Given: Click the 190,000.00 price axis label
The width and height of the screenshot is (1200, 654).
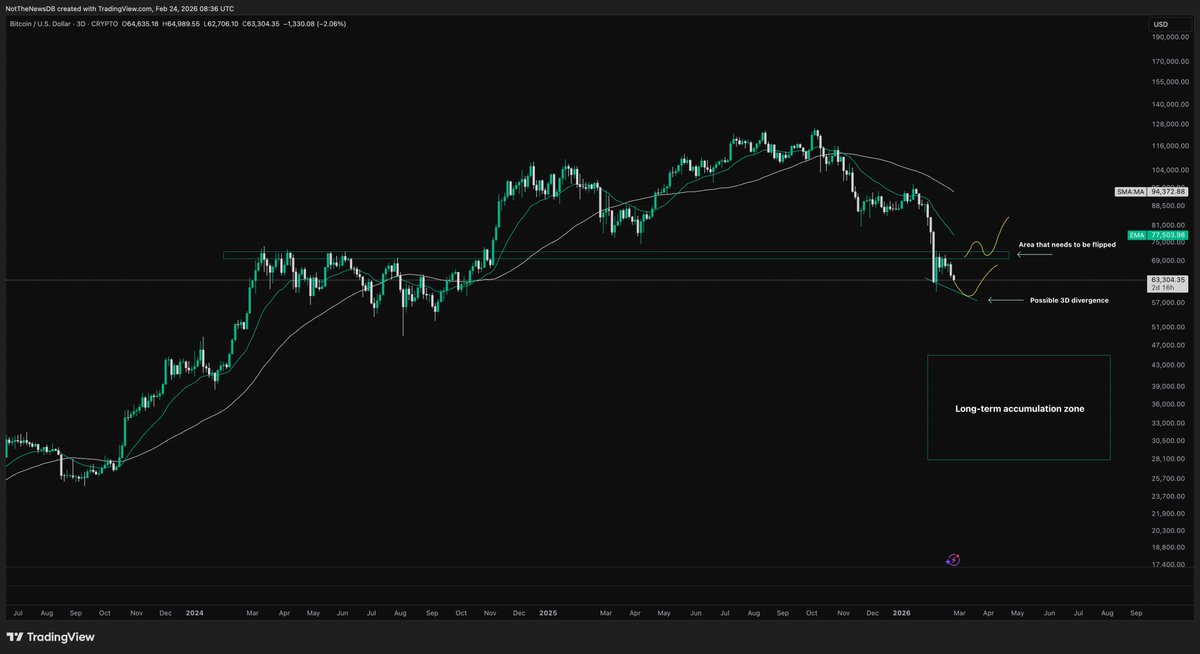Looking at the screenshot, I should click(1170, 38).
